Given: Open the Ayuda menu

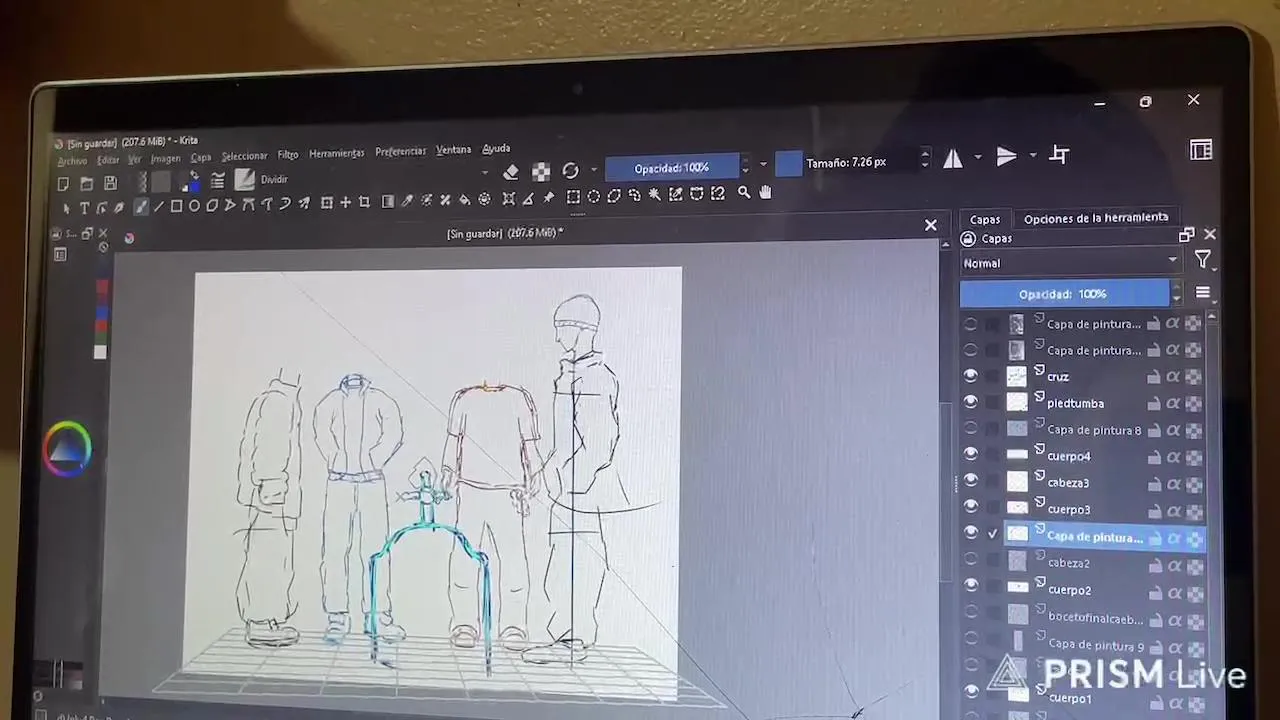Looking at the screenshot, I should [496, 149].
